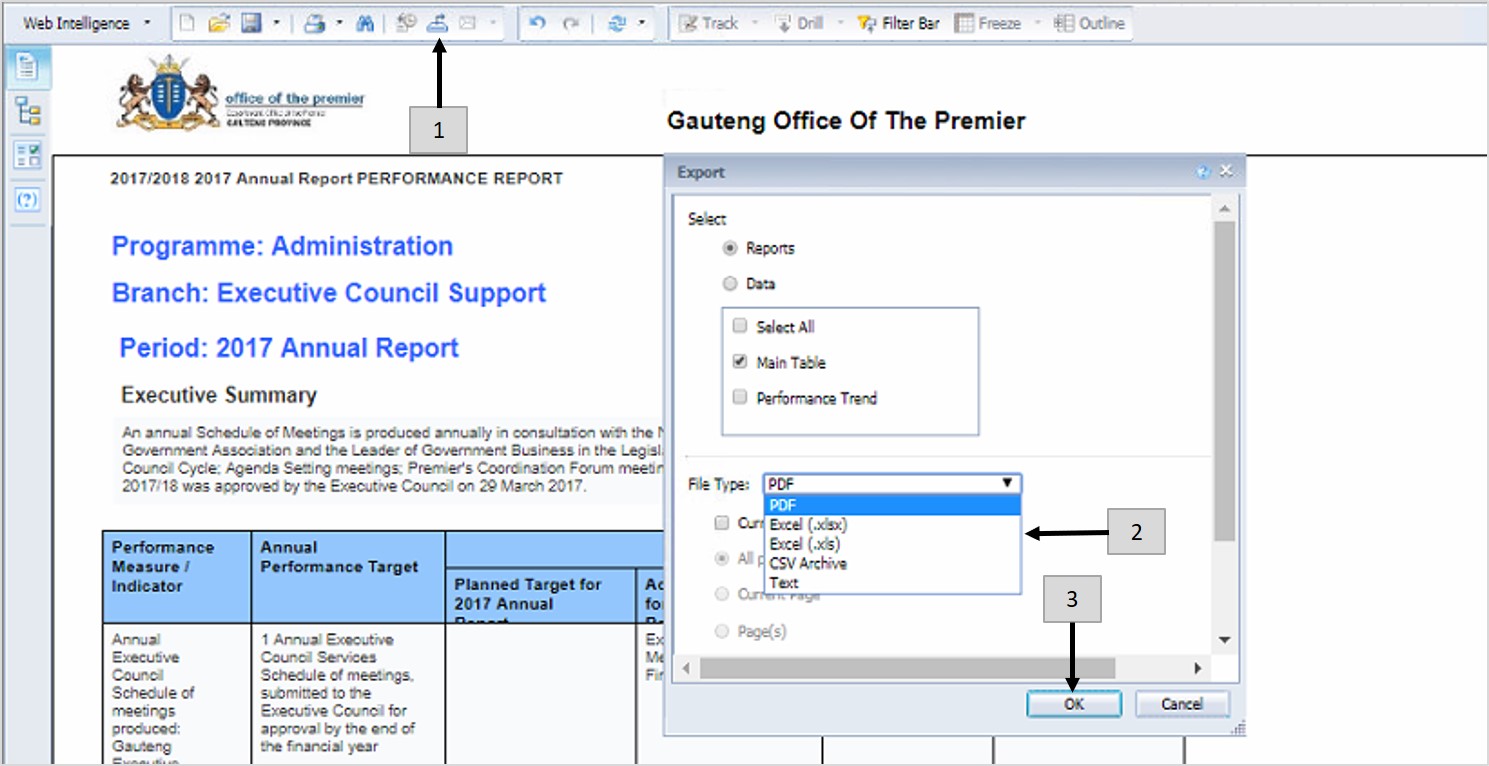Click the Export icon in the toolbar
Image resolution: width=1489 pixels, height=766 pixels.
pyautogui.click(x=437, y=24)
